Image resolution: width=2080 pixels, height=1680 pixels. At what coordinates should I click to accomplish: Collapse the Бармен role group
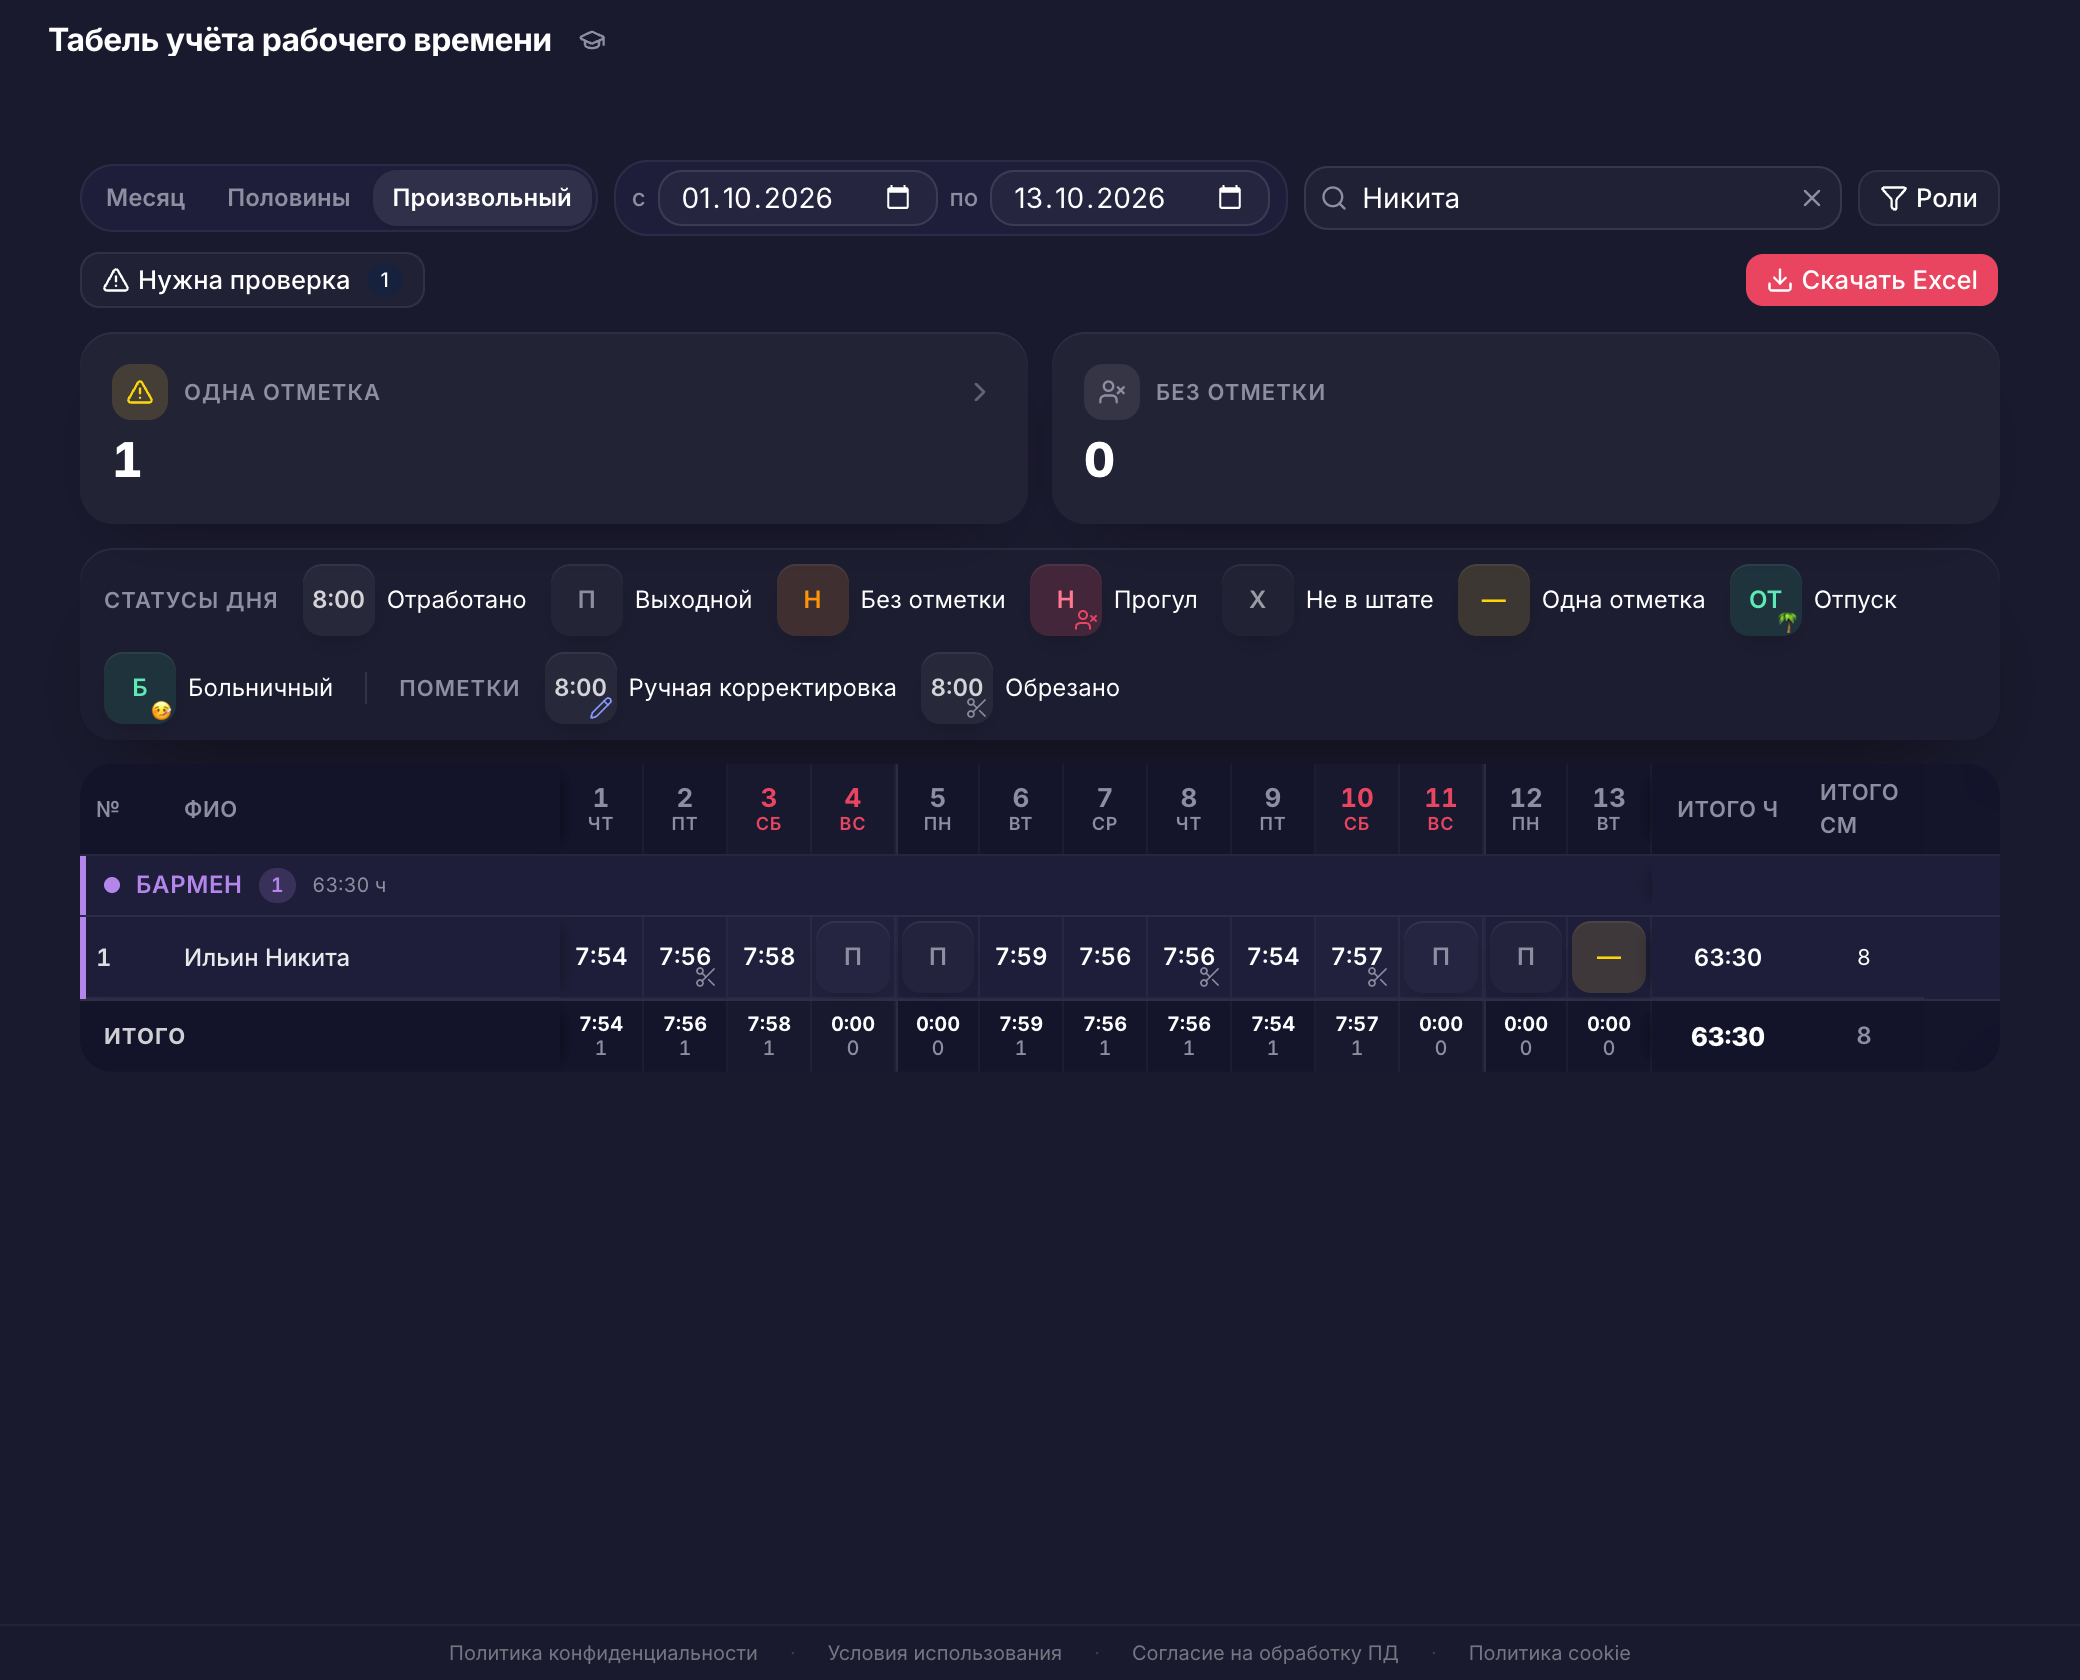pos(189,885)
